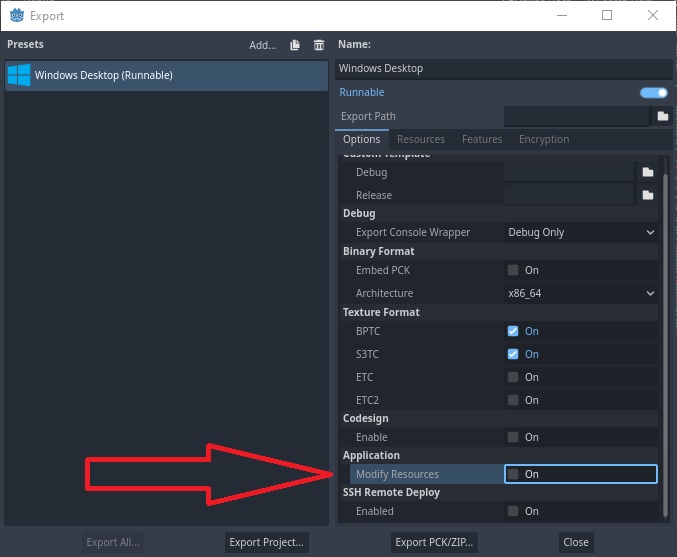The image size is (677, 557).
Task: Click the Codesign section header
Action: click(x=366, y=418)
